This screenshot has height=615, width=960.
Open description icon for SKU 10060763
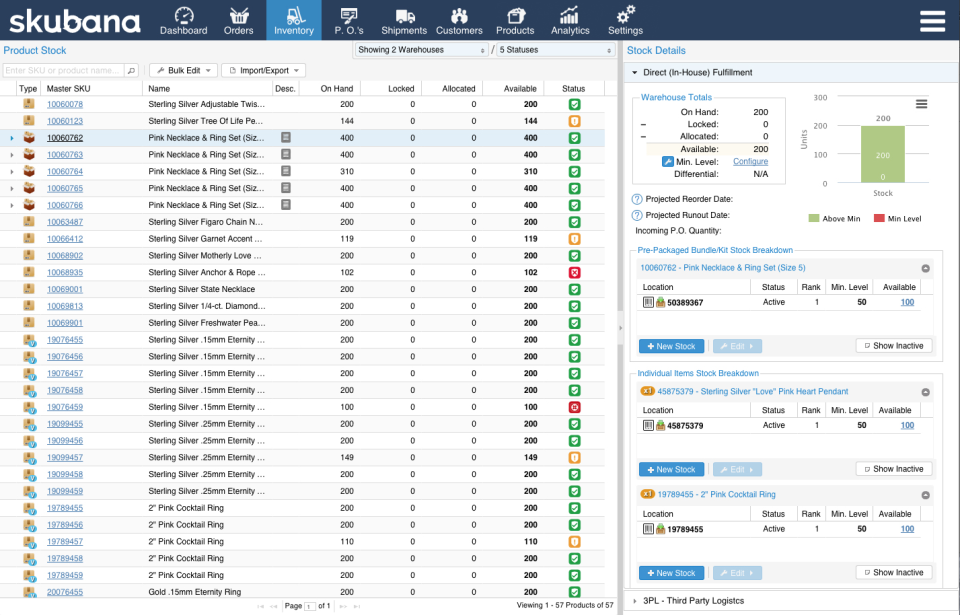click(285, 154)
